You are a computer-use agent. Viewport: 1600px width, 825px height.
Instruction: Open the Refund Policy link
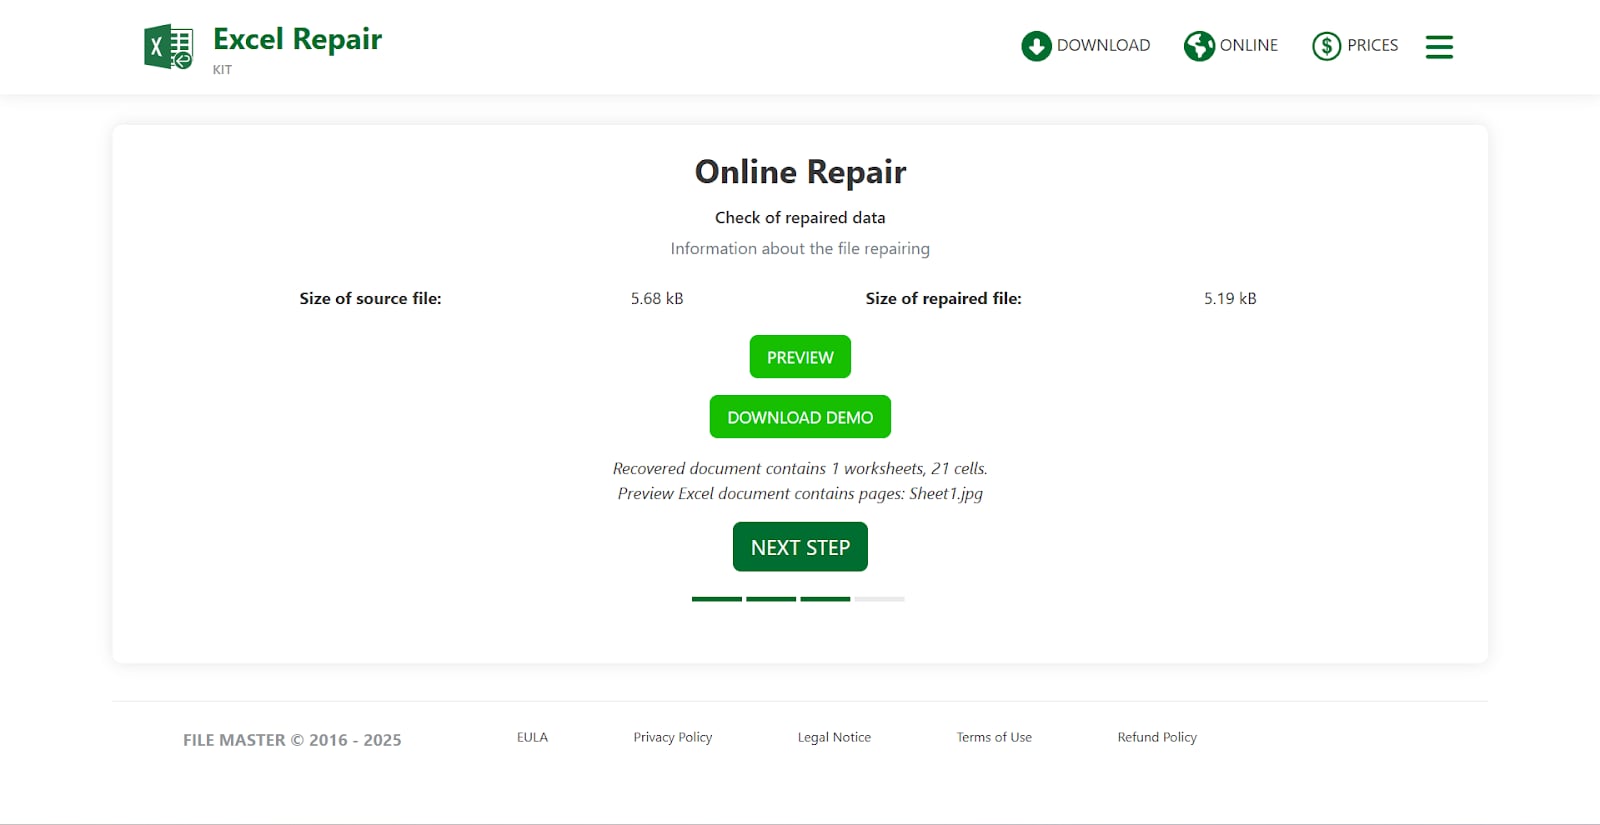pyautogui.click(x=1157, y=737)
